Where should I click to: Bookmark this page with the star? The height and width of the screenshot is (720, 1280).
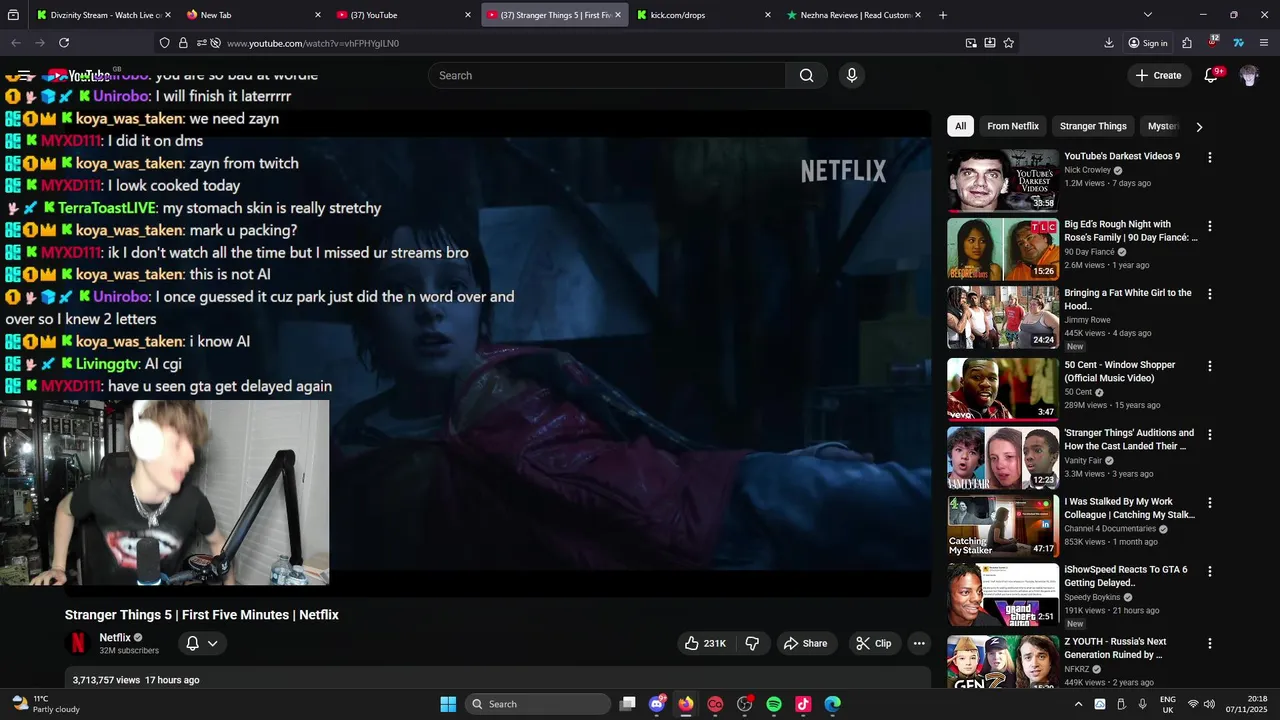point(1009,43)
